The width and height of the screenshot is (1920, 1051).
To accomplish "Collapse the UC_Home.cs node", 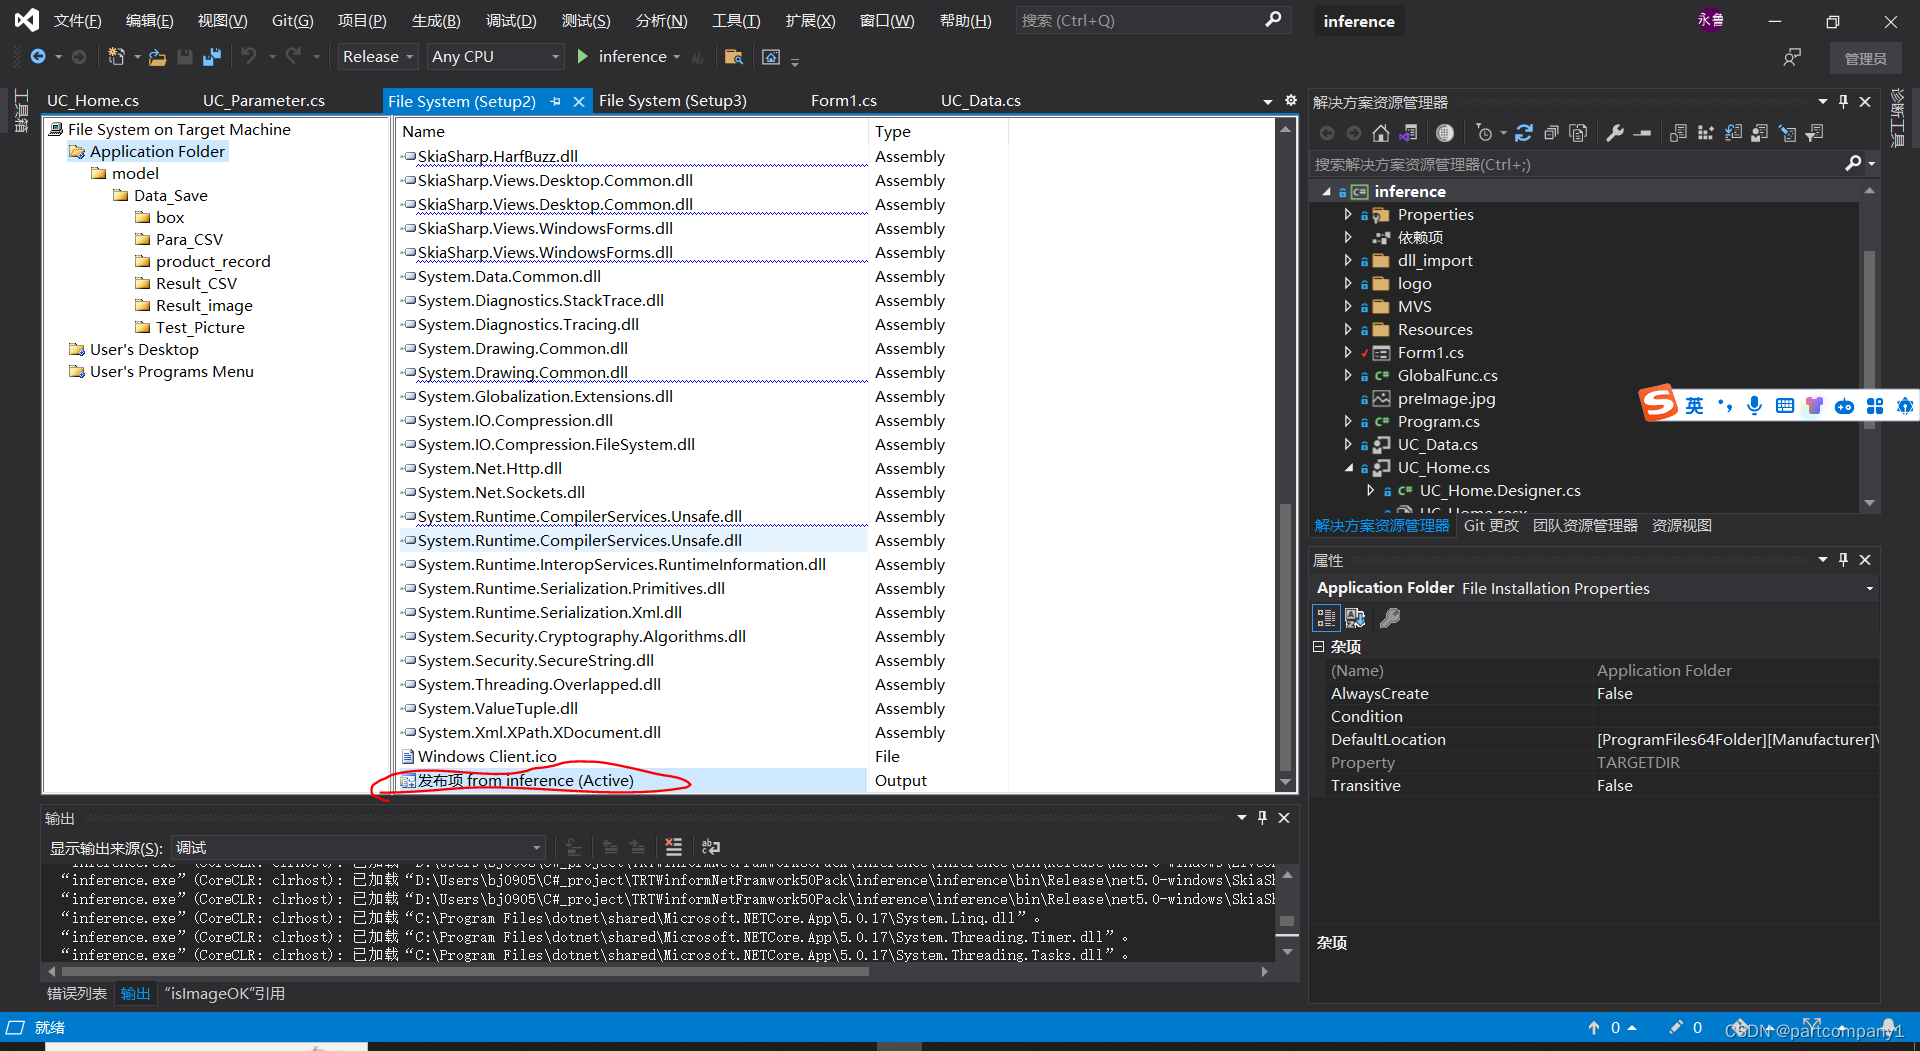I will [x=1348, y=467].
